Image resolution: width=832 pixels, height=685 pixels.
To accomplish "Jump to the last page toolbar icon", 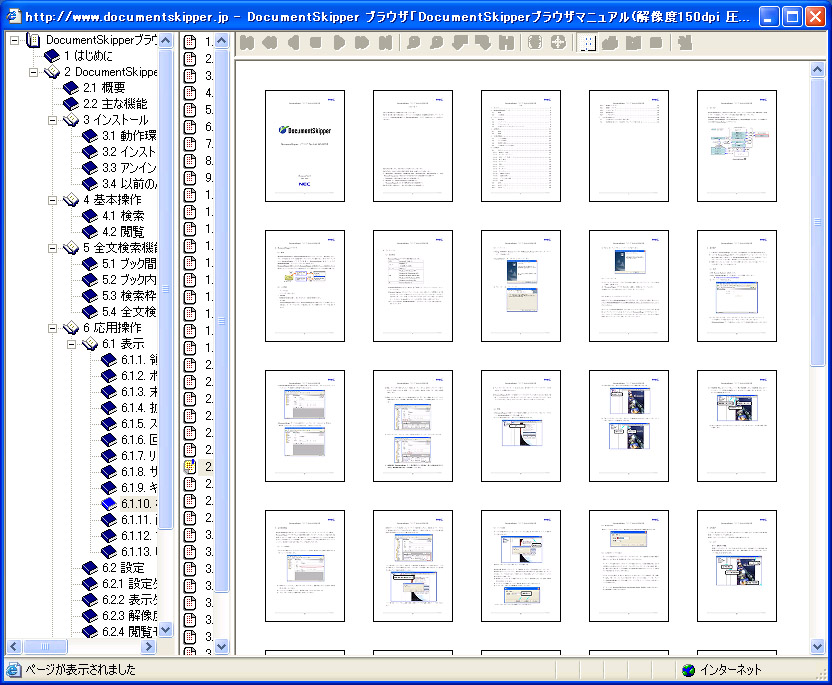I will (386, 42).
